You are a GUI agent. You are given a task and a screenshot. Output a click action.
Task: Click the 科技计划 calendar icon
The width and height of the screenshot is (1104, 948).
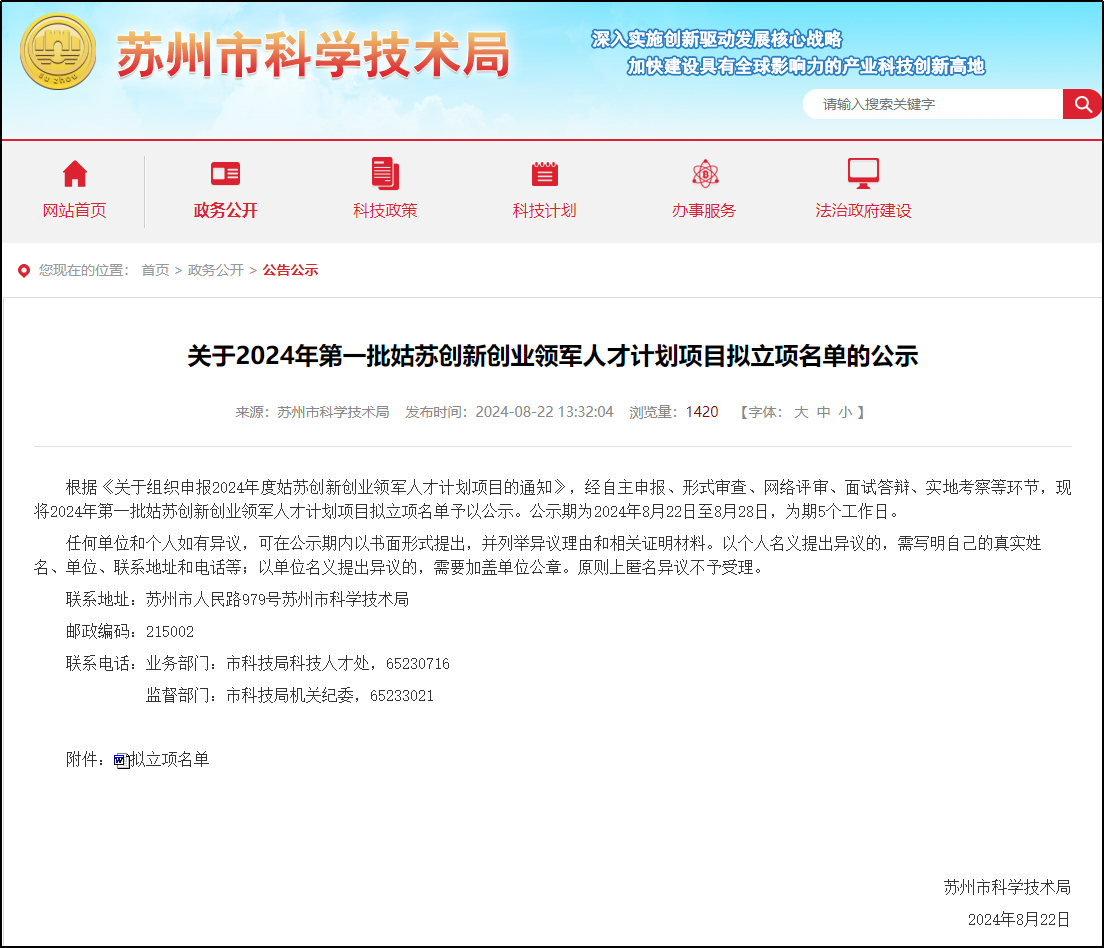pyautogui.click(x=544, y=173)
